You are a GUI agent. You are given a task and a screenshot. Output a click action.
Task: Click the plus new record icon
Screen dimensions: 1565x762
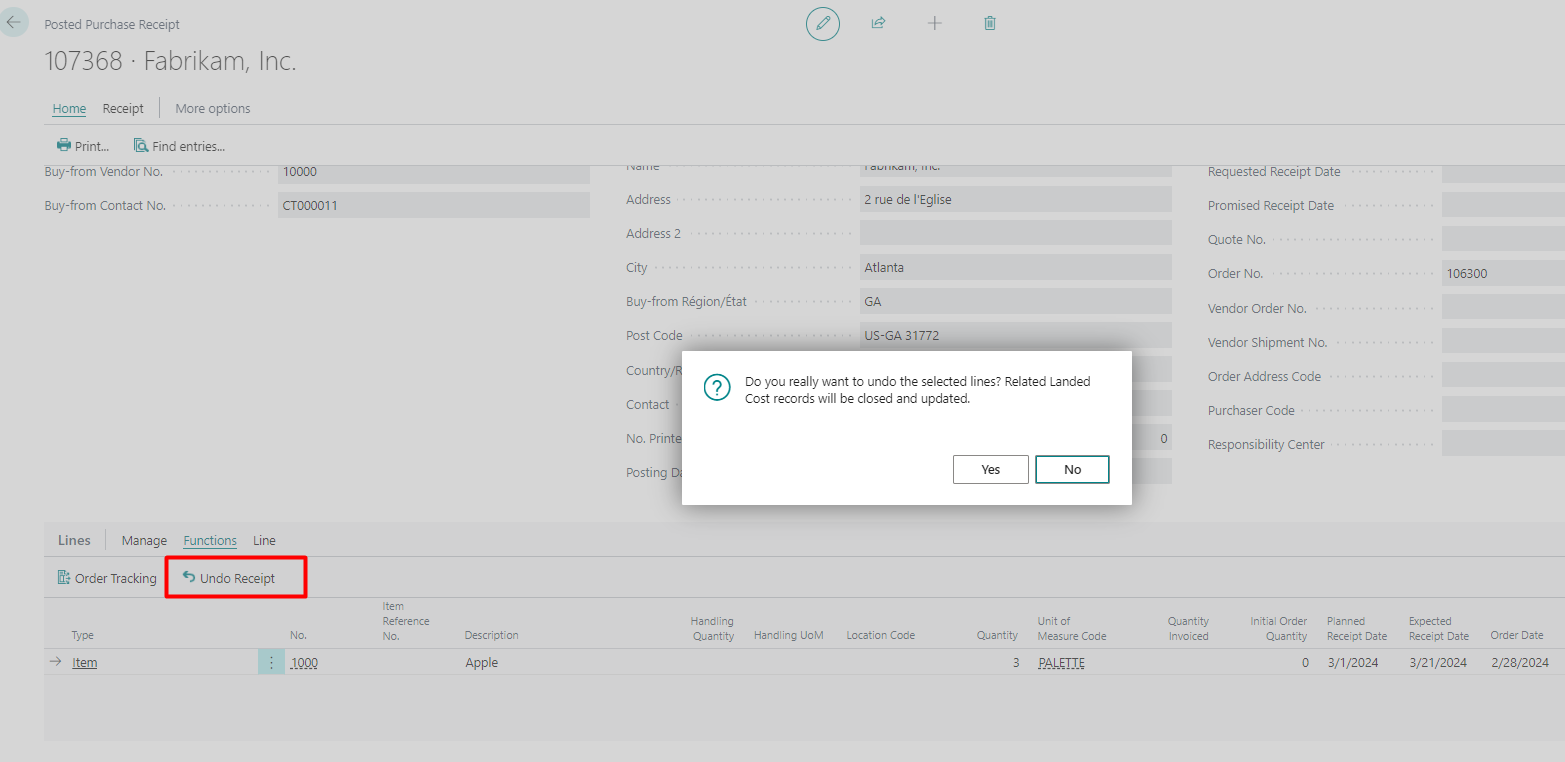click(x=935, y=23)
